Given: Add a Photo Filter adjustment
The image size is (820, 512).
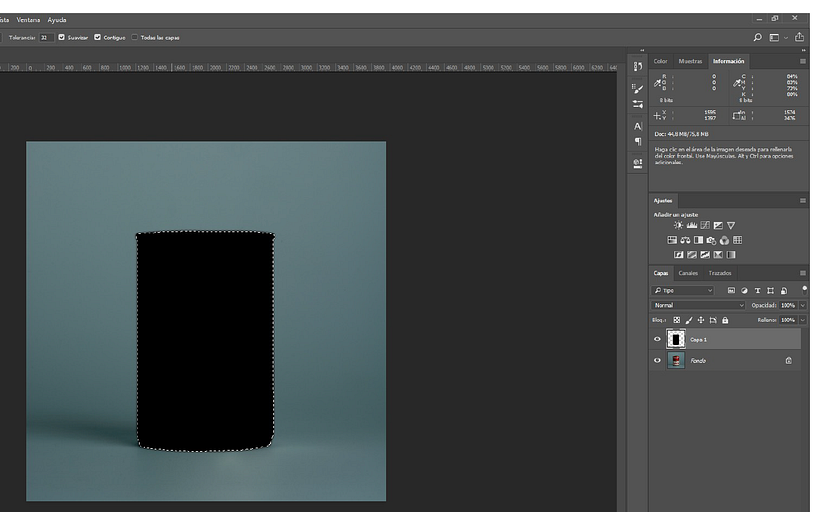Looking at the screenshot, I should pos(711,240).
